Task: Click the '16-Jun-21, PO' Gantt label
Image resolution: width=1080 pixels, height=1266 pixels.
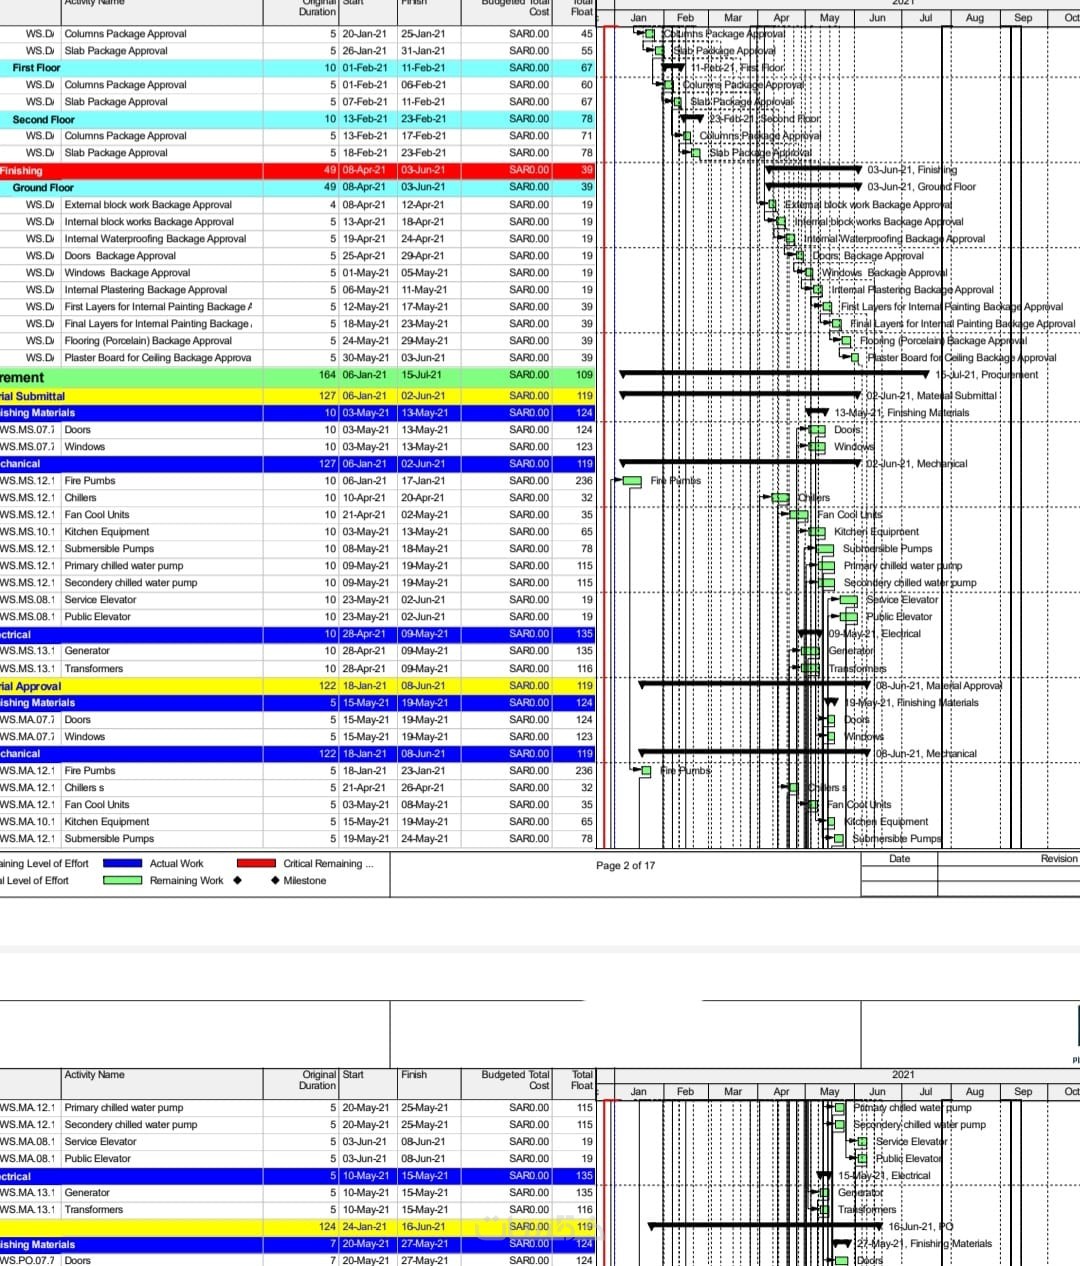Action: 921,1226
